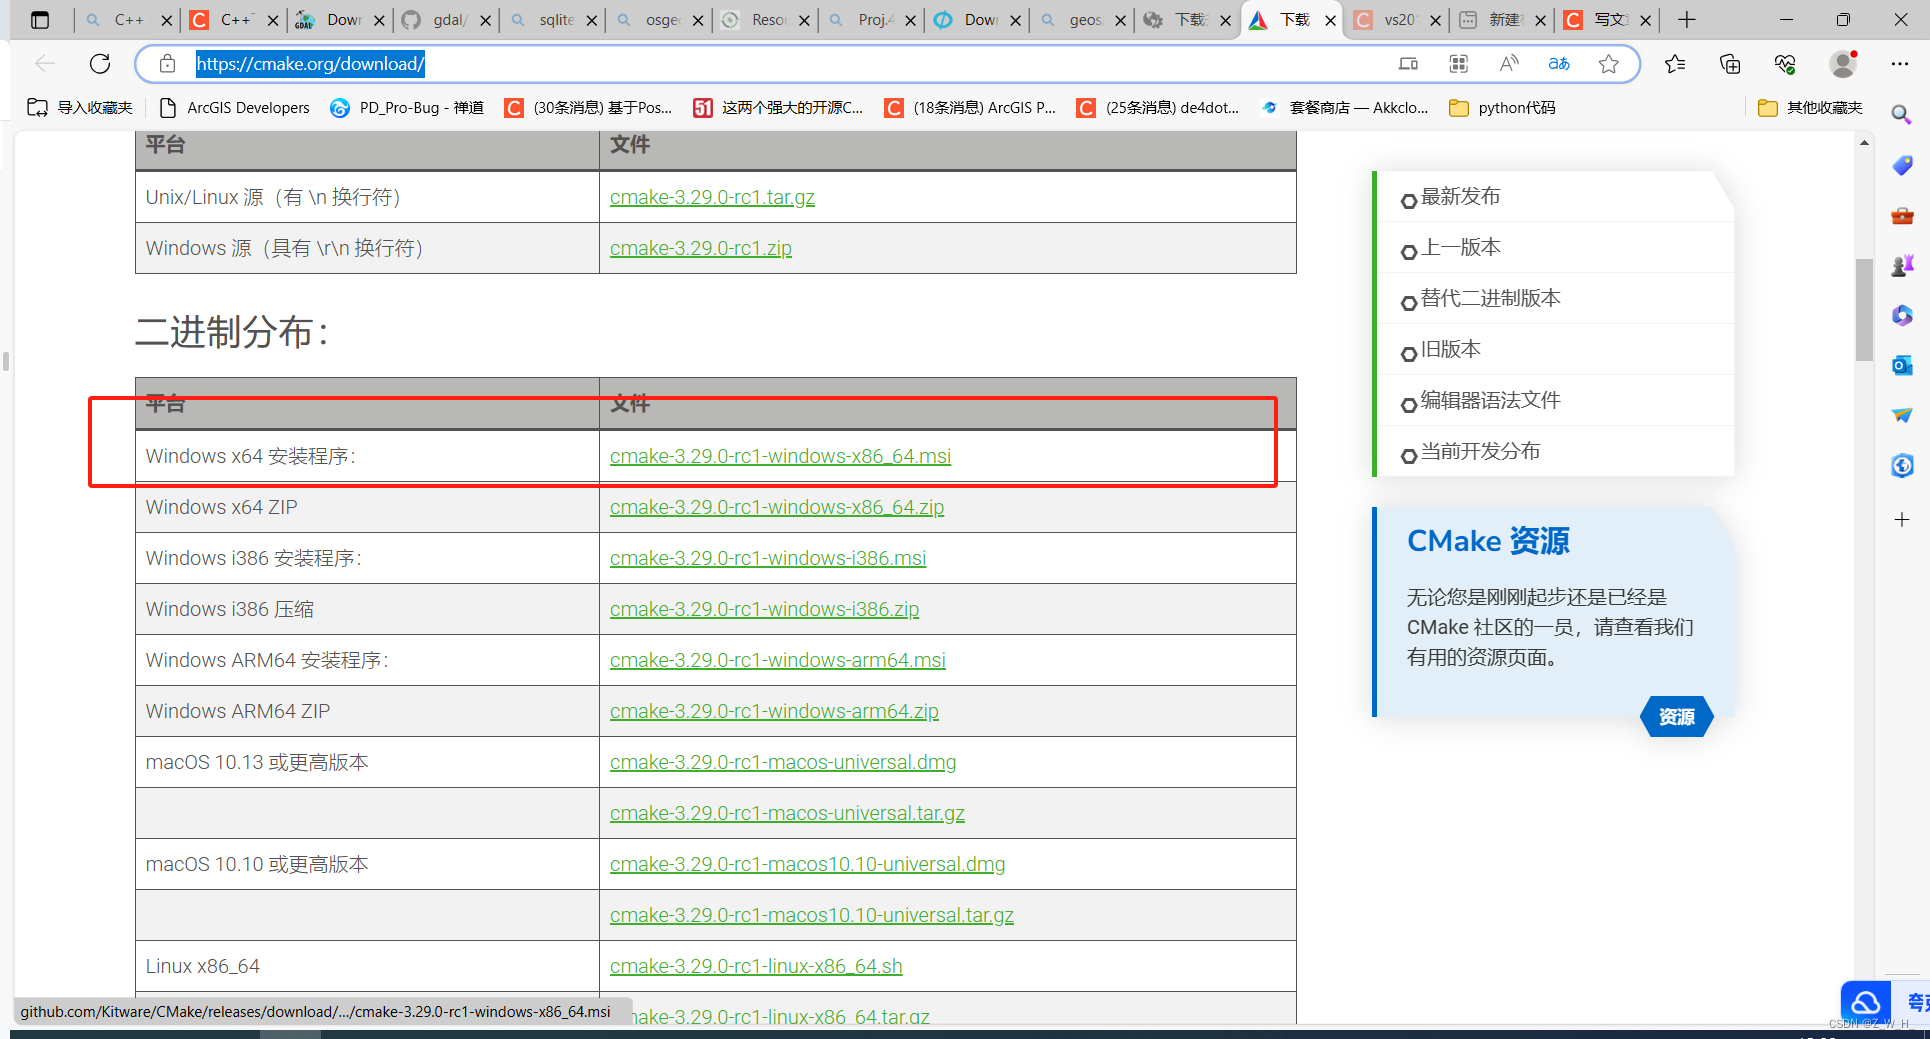
Task: Select the Linux x86_64 platform text
Action: point(203,966)
